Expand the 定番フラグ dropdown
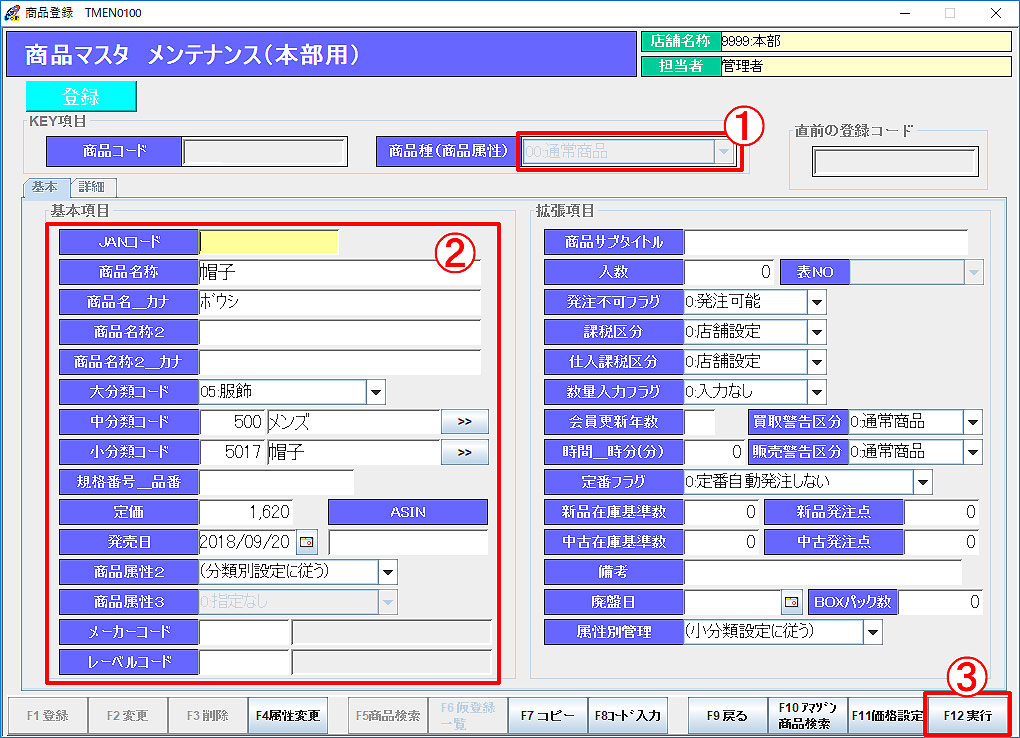 click(x=922, y=482)
